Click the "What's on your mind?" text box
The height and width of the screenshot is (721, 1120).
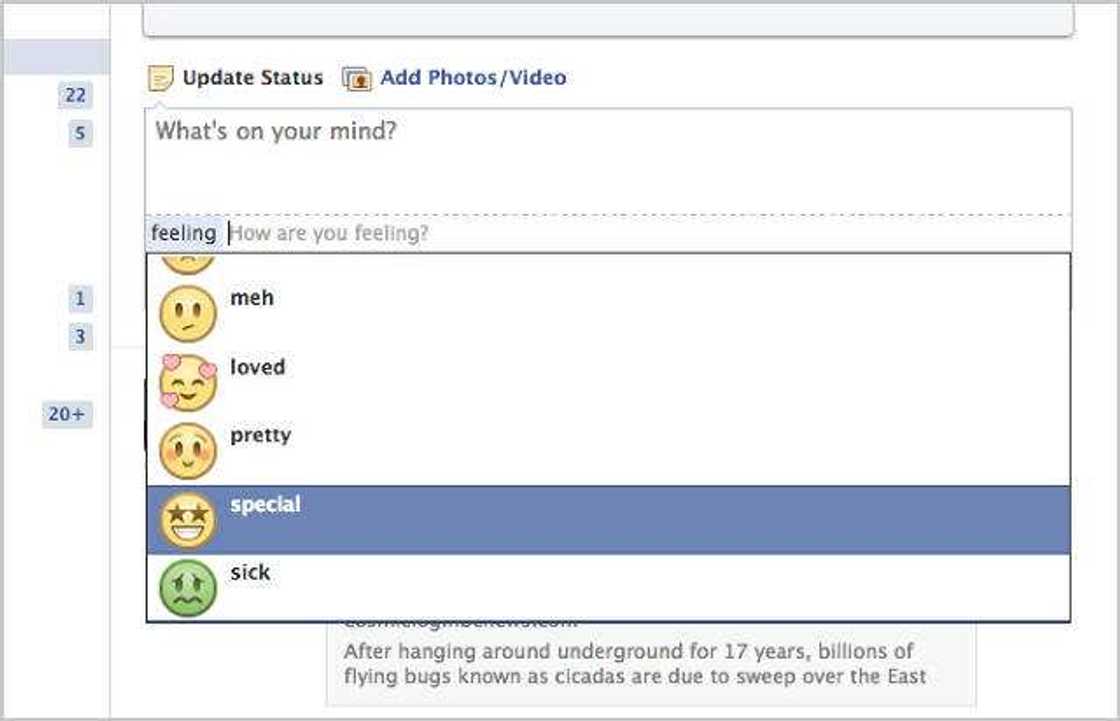click(x=608, y=160)
